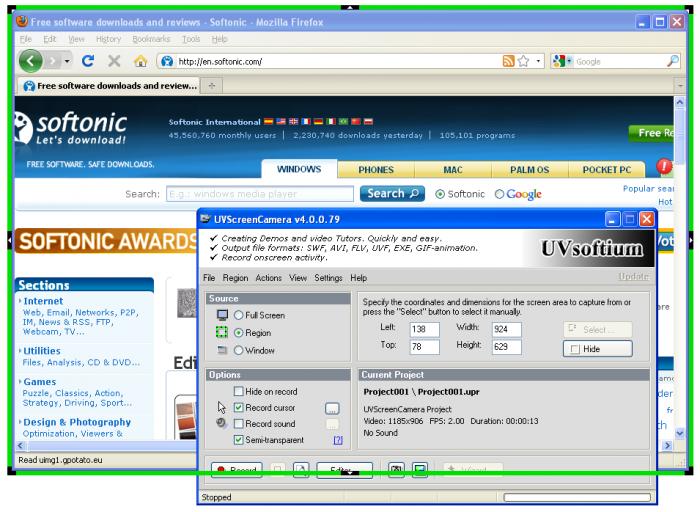Open the Bookmarks menu in Firefox
The image size is (700, 512).
[x=151, y=39]
